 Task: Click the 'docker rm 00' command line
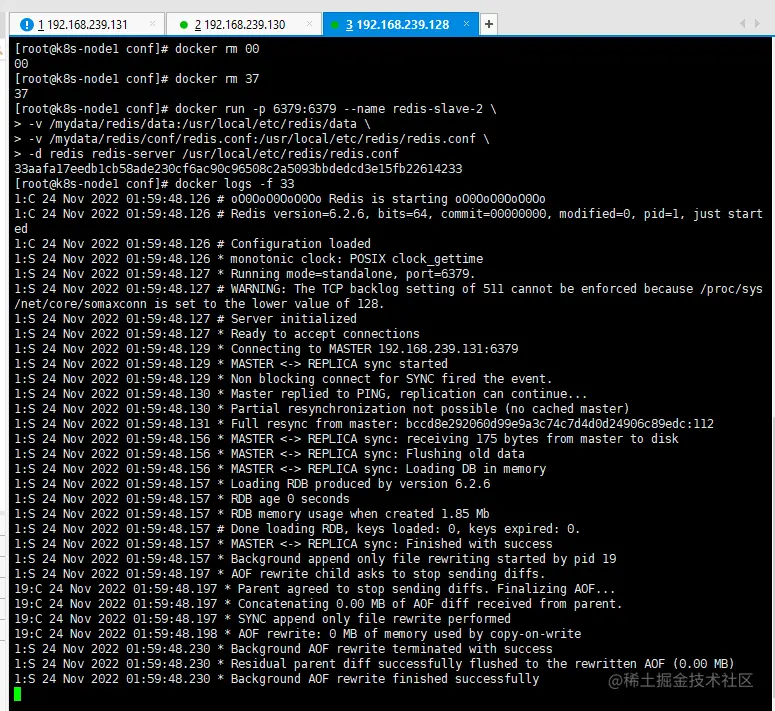click(137, 49)
